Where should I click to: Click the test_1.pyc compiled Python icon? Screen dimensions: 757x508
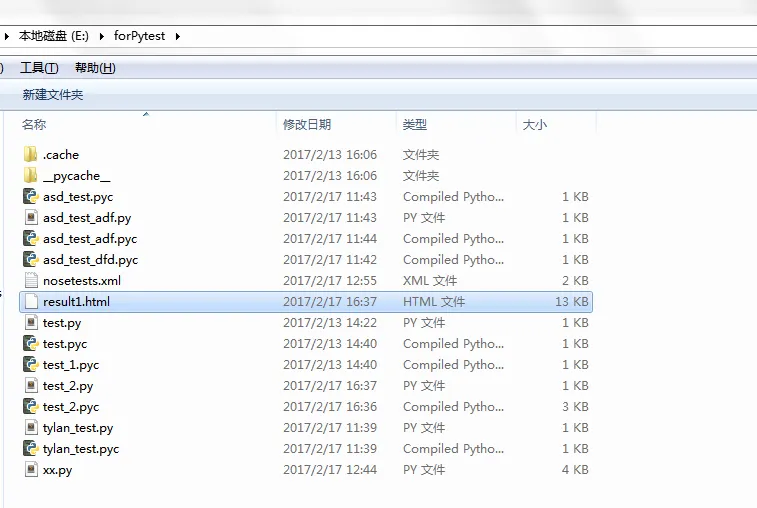pos(31,365)
